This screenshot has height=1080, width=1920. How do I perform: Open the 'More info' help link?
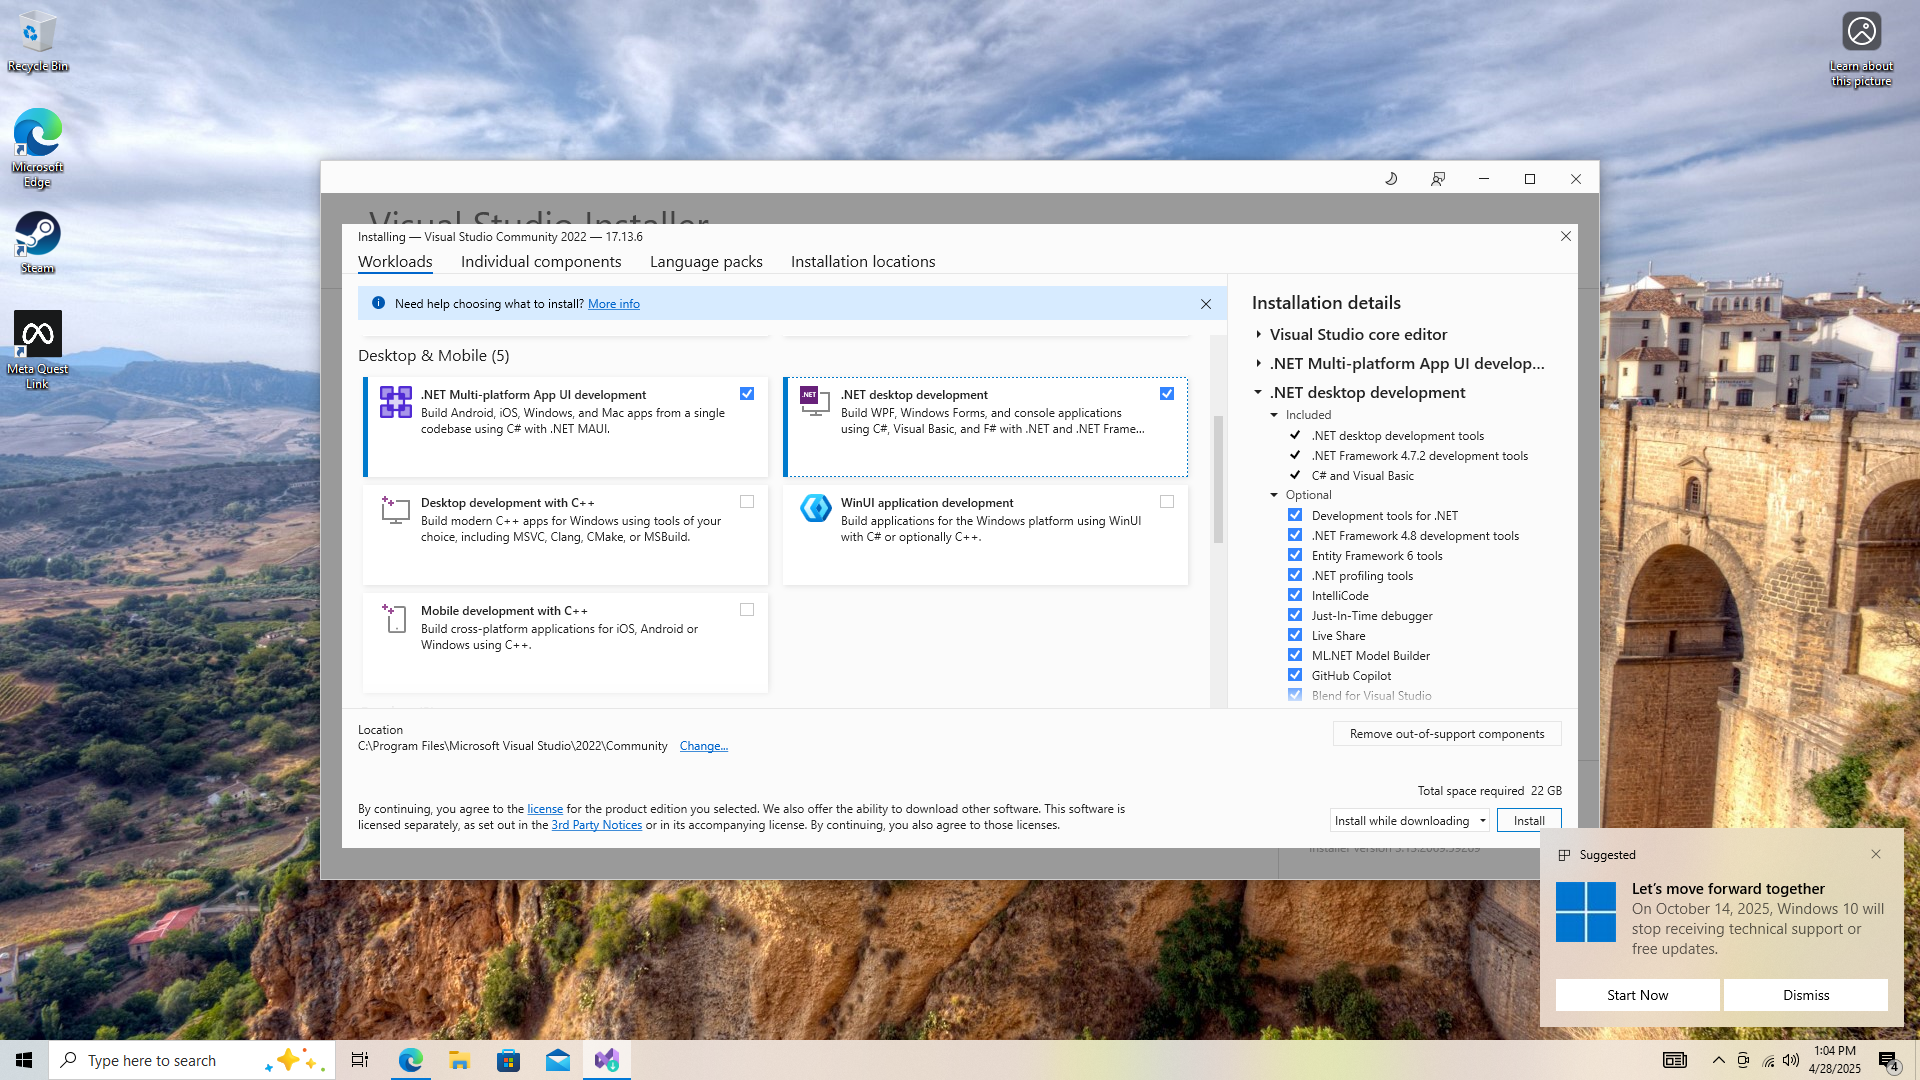coord(614,304)
